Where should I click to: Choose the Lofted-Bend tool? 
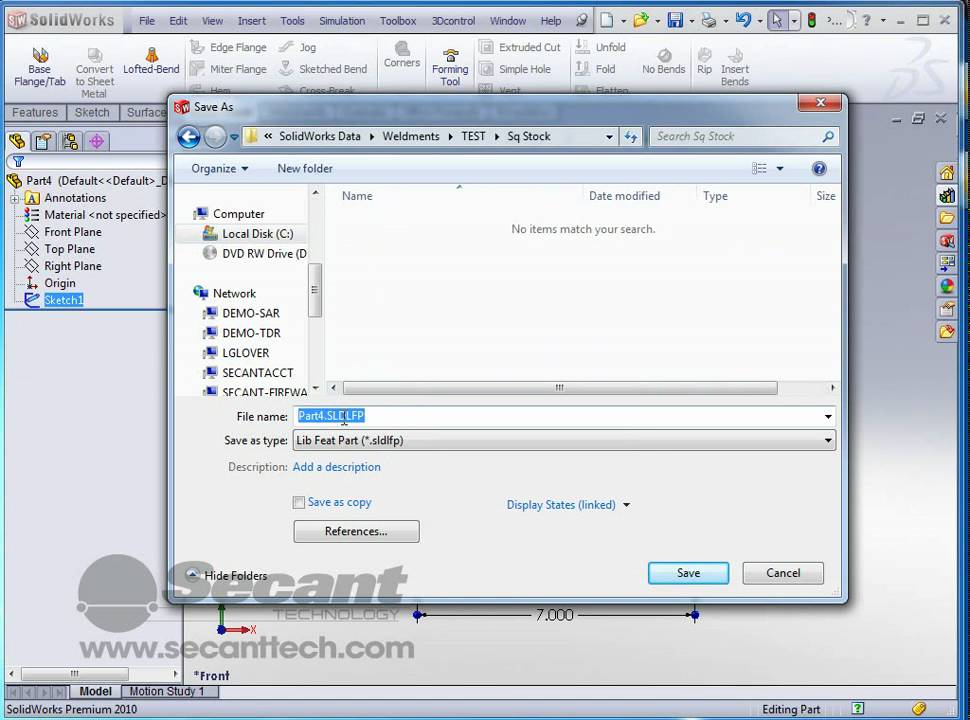[151, 61]
